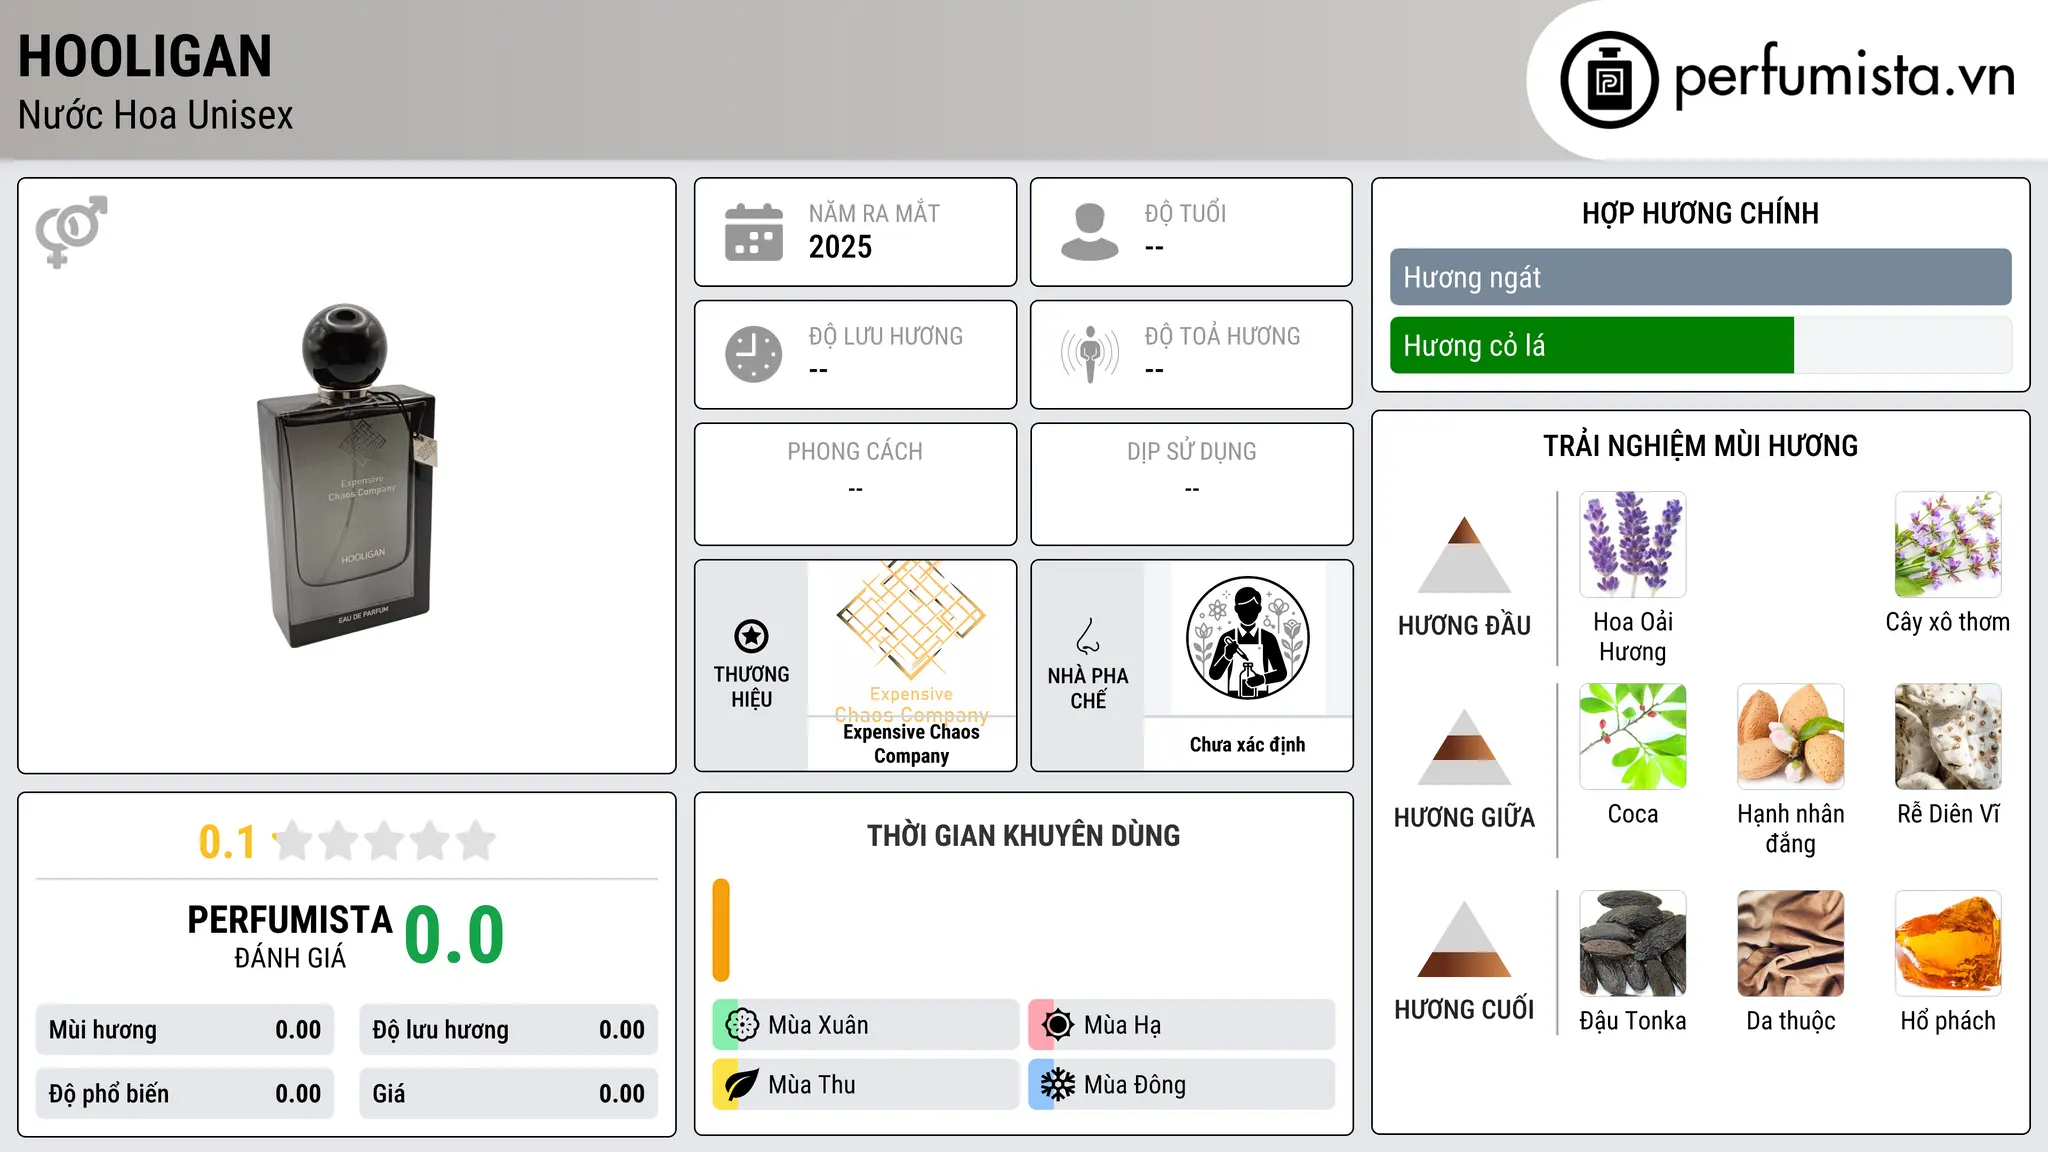The width and height of the screenshot is (2048, 1152).
Task: Click the calendar icon beside Năm ra mắt
Action: 754,232
